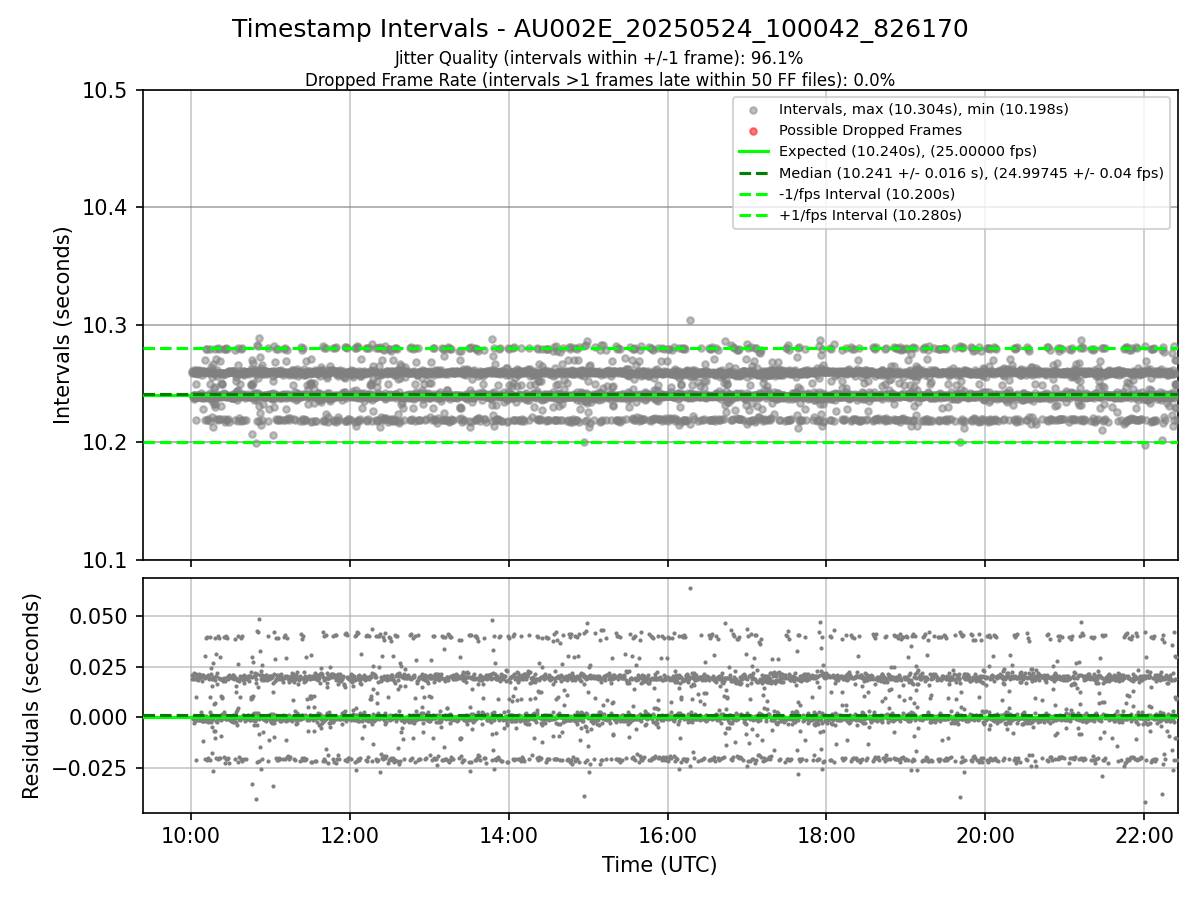
Task: Select the "Jitter Quality" 96.1% subtitle line
Action: tap(600, 59)
